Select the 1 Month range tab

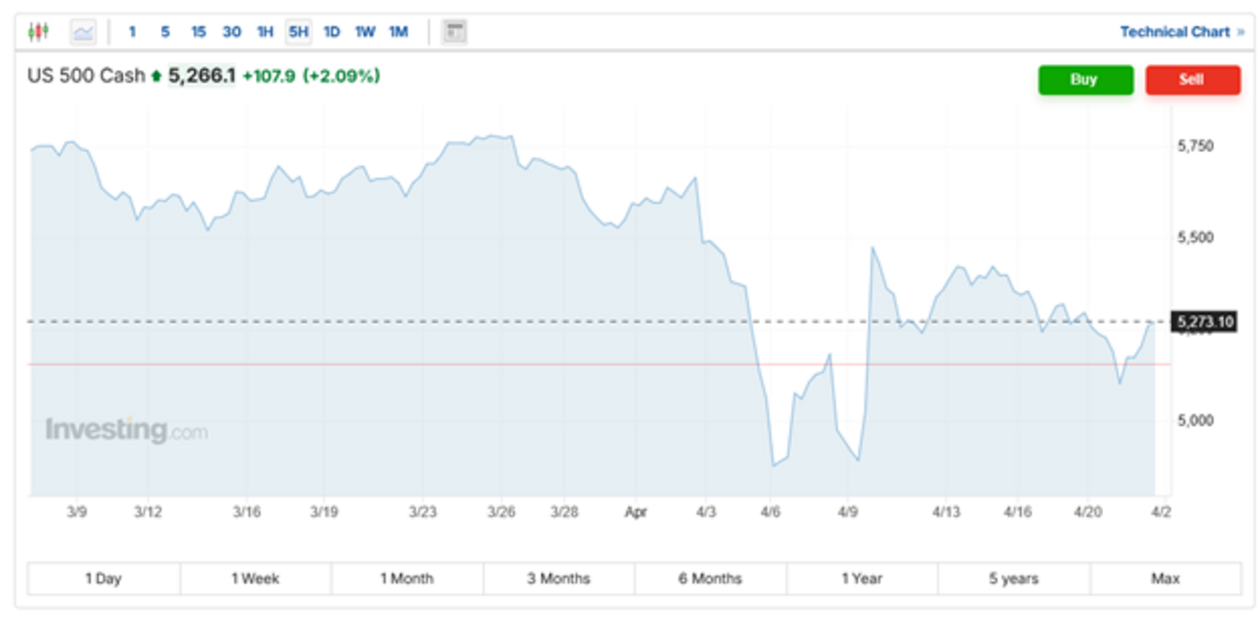407,578
